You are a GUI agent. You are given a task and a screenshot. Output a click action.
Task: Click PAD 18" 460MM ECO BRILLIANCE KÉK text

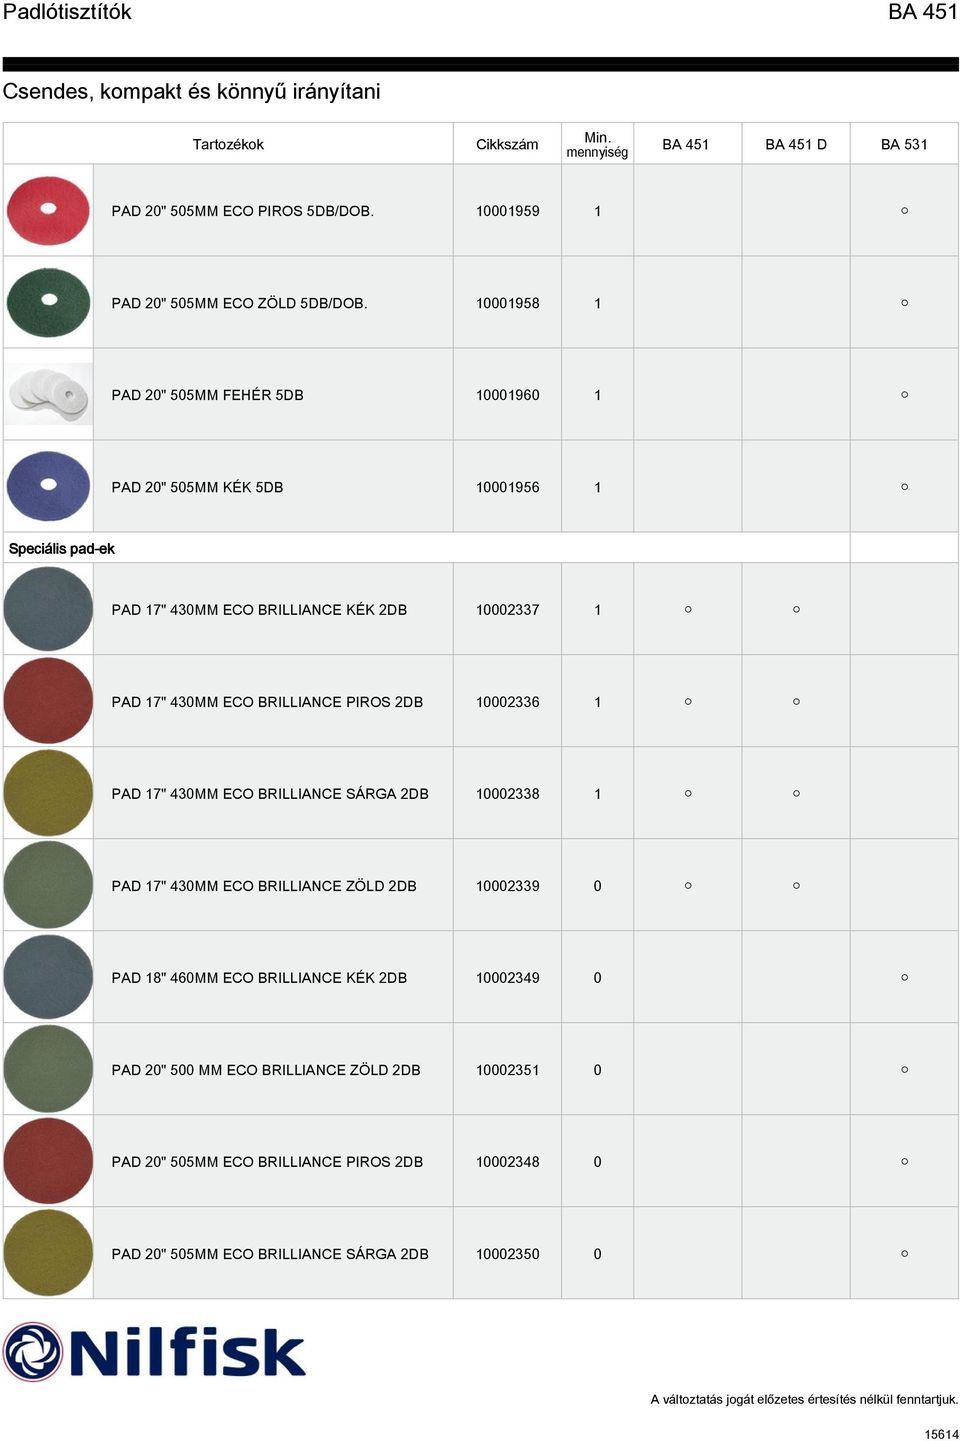243,977
